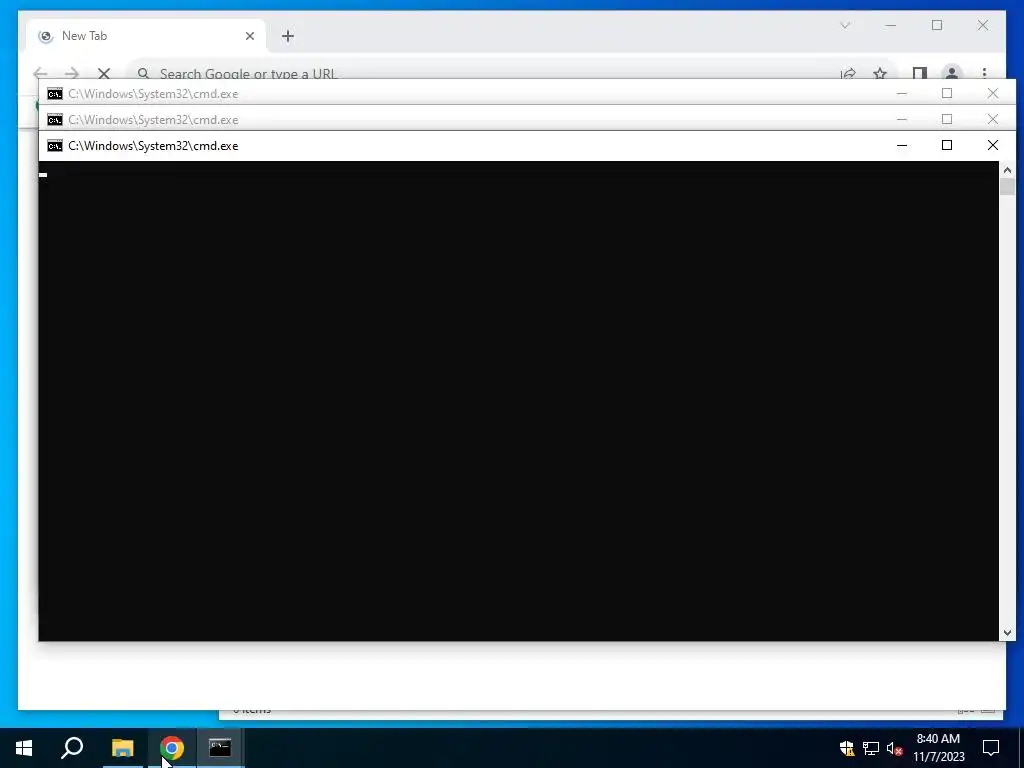
Task: Click the cmd vertical scrollbar thumb
Action: (x=1007, y=187)
